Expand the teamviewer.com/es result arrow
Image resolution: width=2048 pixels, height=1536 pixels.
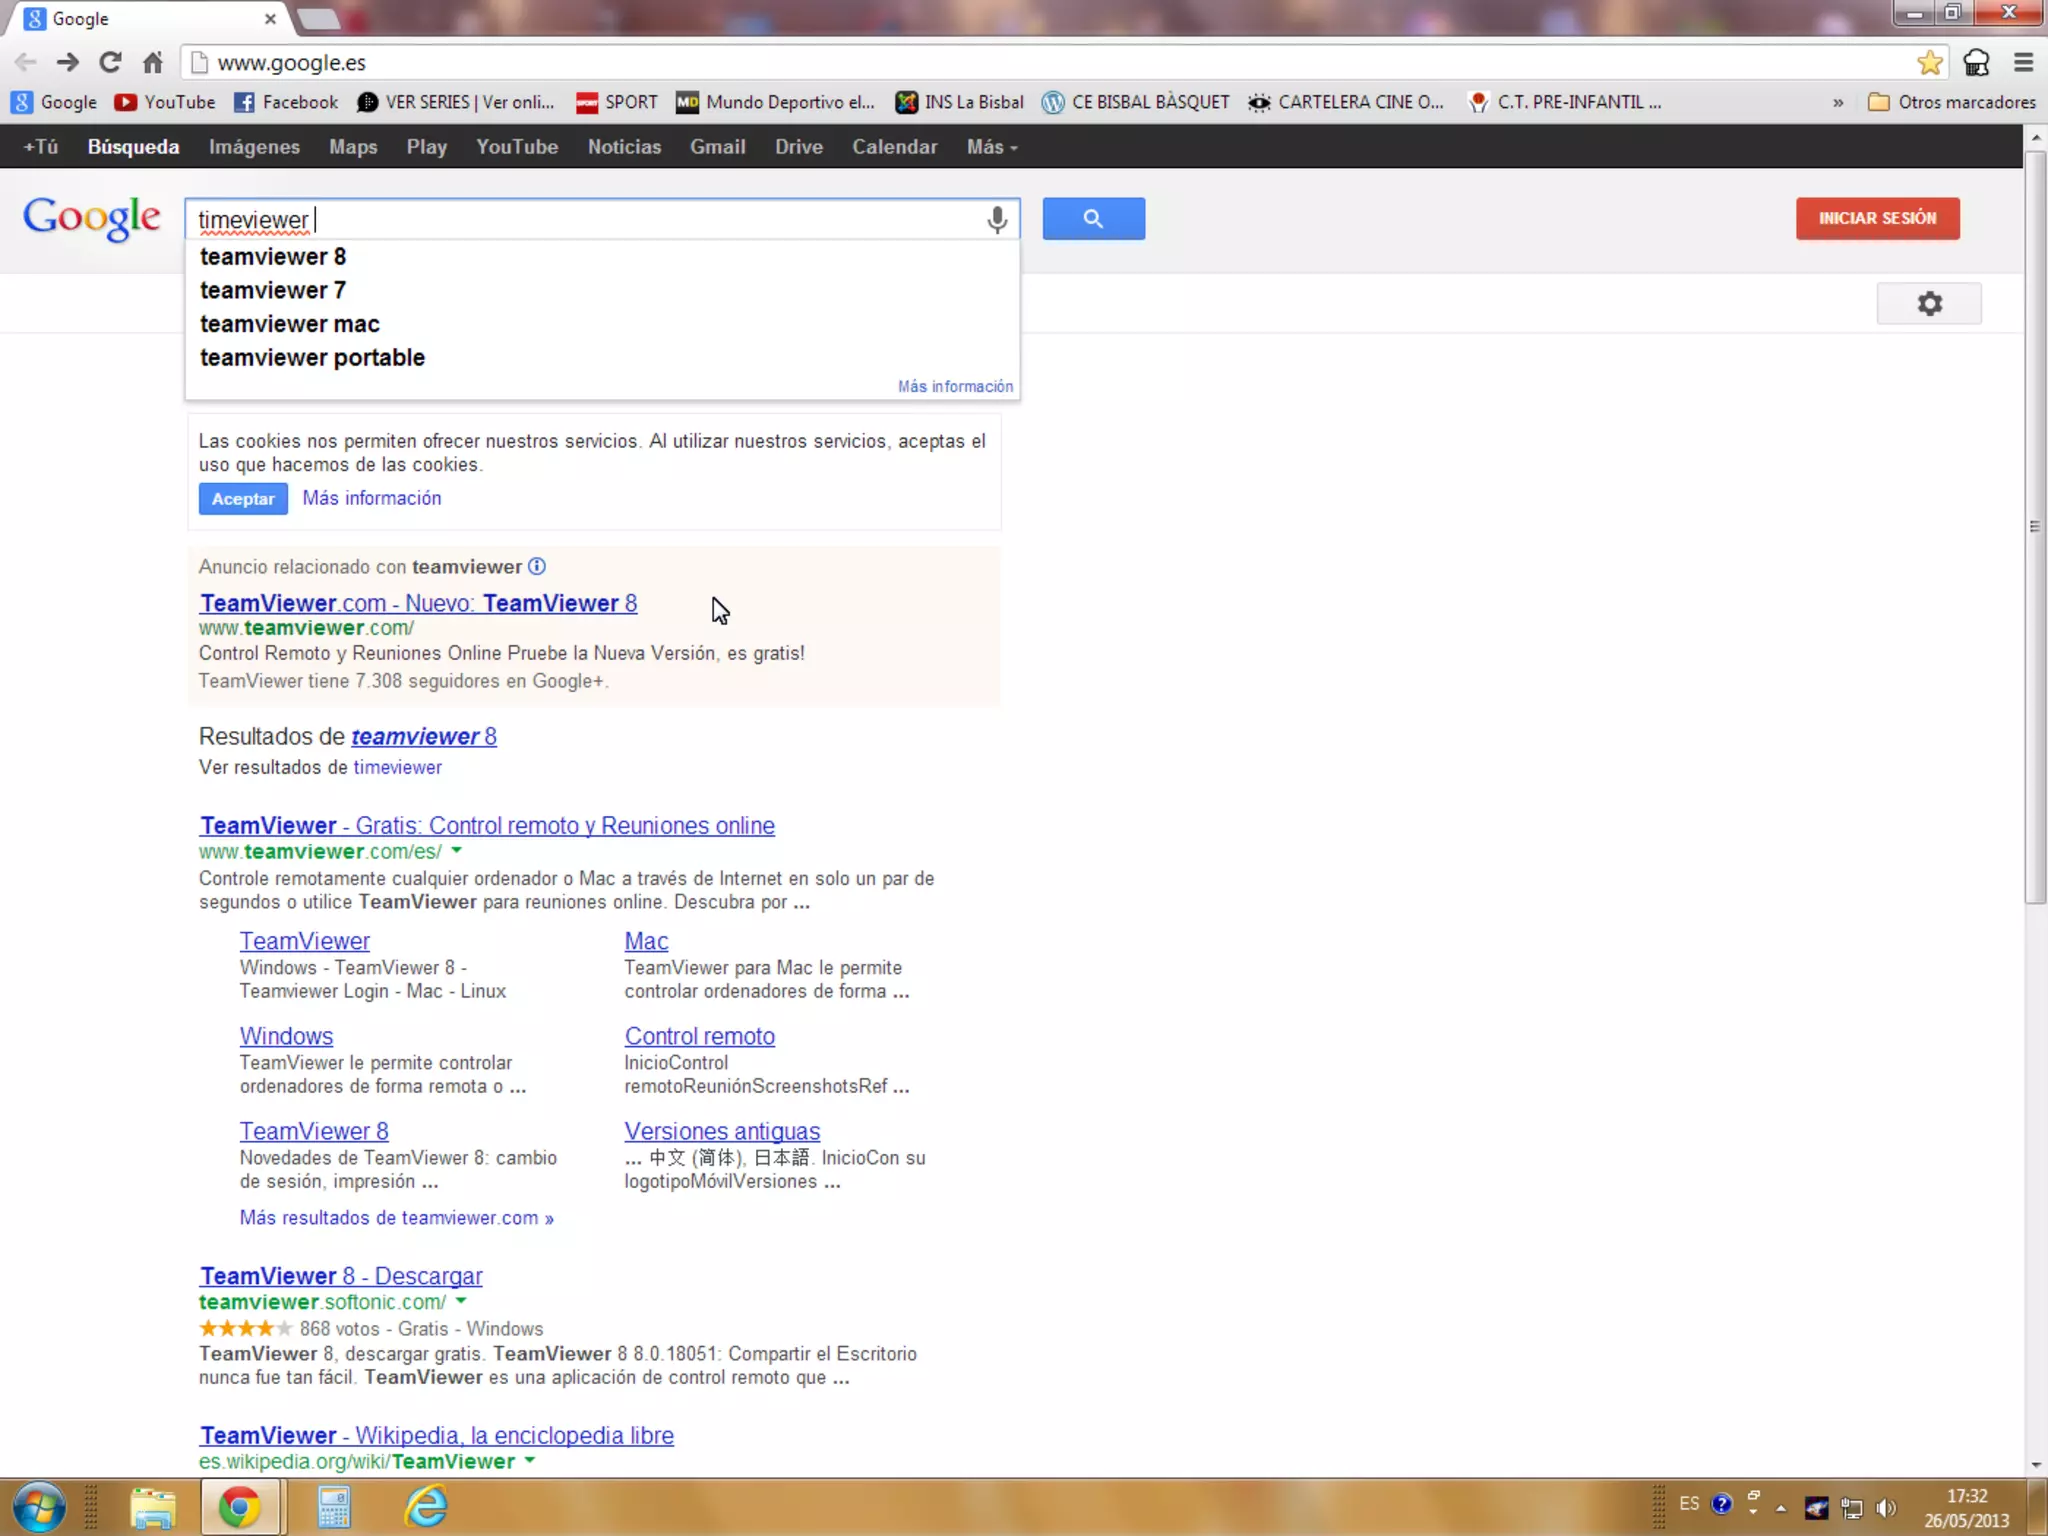tap(457, 851)
